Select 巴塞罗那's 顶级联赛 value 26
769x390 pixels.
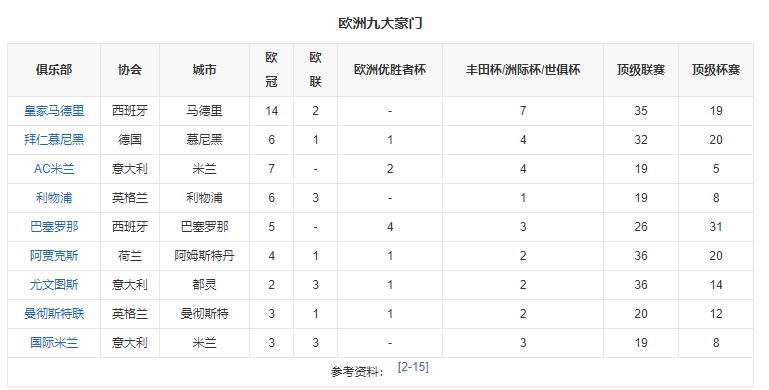click(x=641, y=227)
